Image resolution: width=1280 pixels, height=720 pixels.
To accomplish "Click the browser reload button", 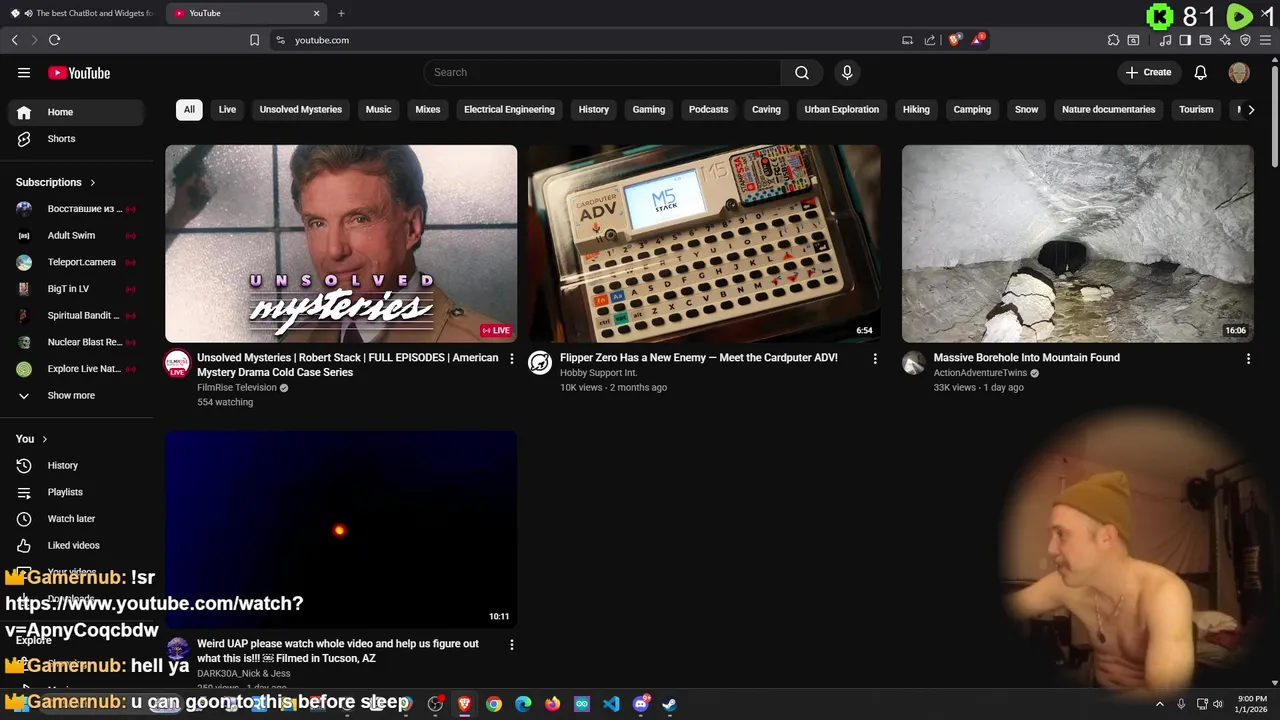I will (x=54, y=40).
